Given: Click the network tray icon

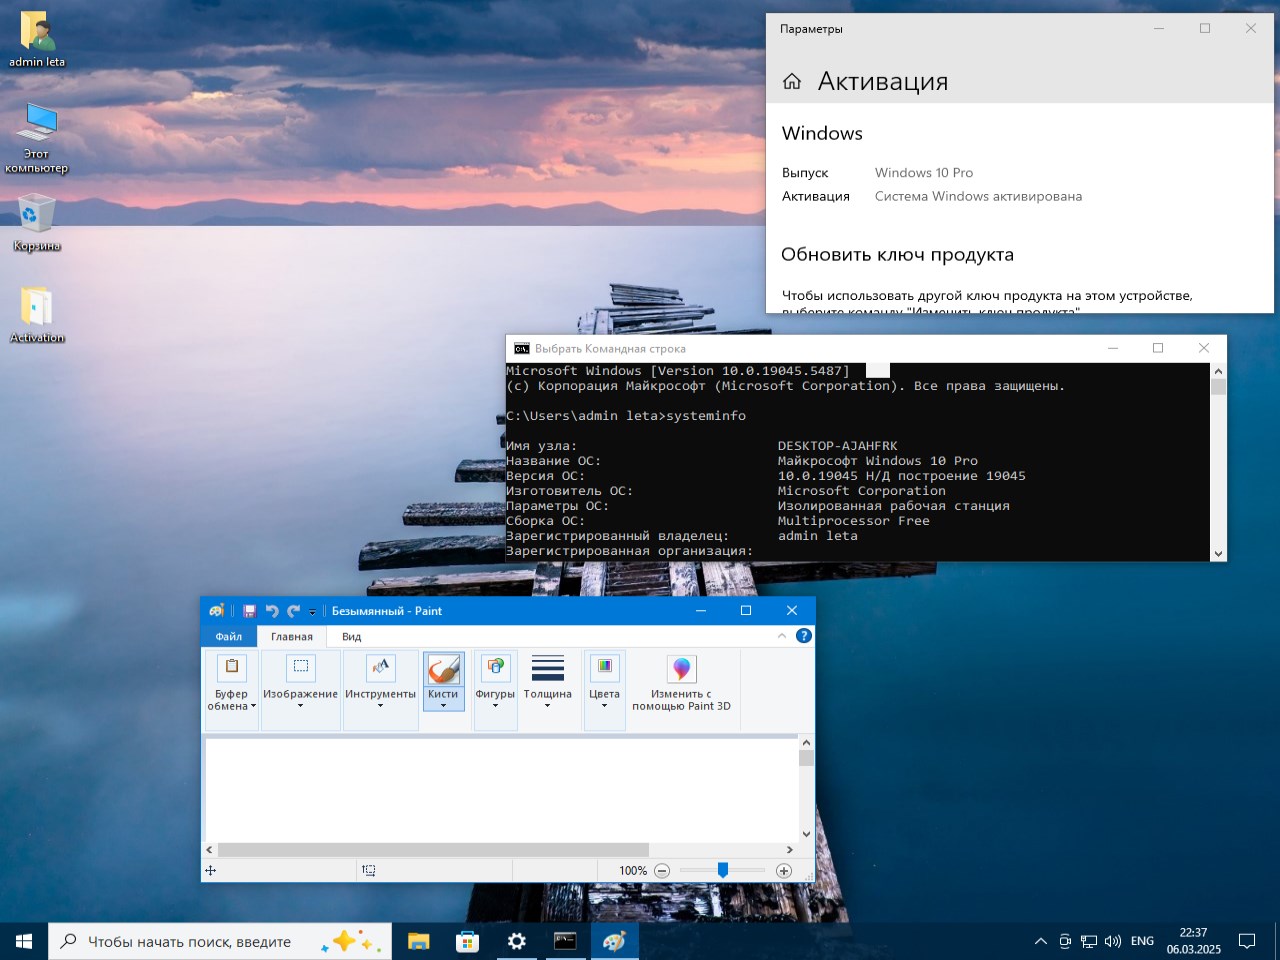Looking at the screenshot, I should [1089, 941].
